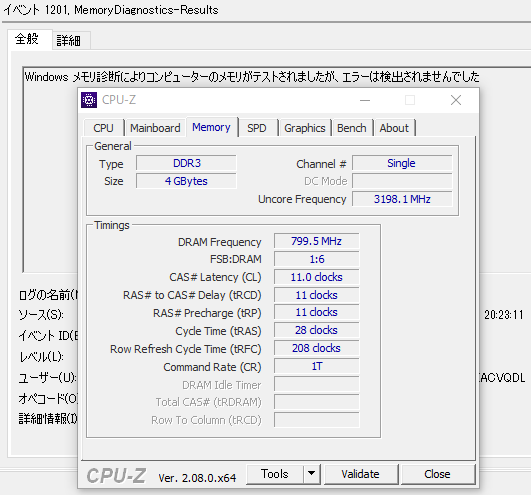Select the SPD tab
Image resolution: width=531 pixels, height=495 pixels.
coord(257,128)
